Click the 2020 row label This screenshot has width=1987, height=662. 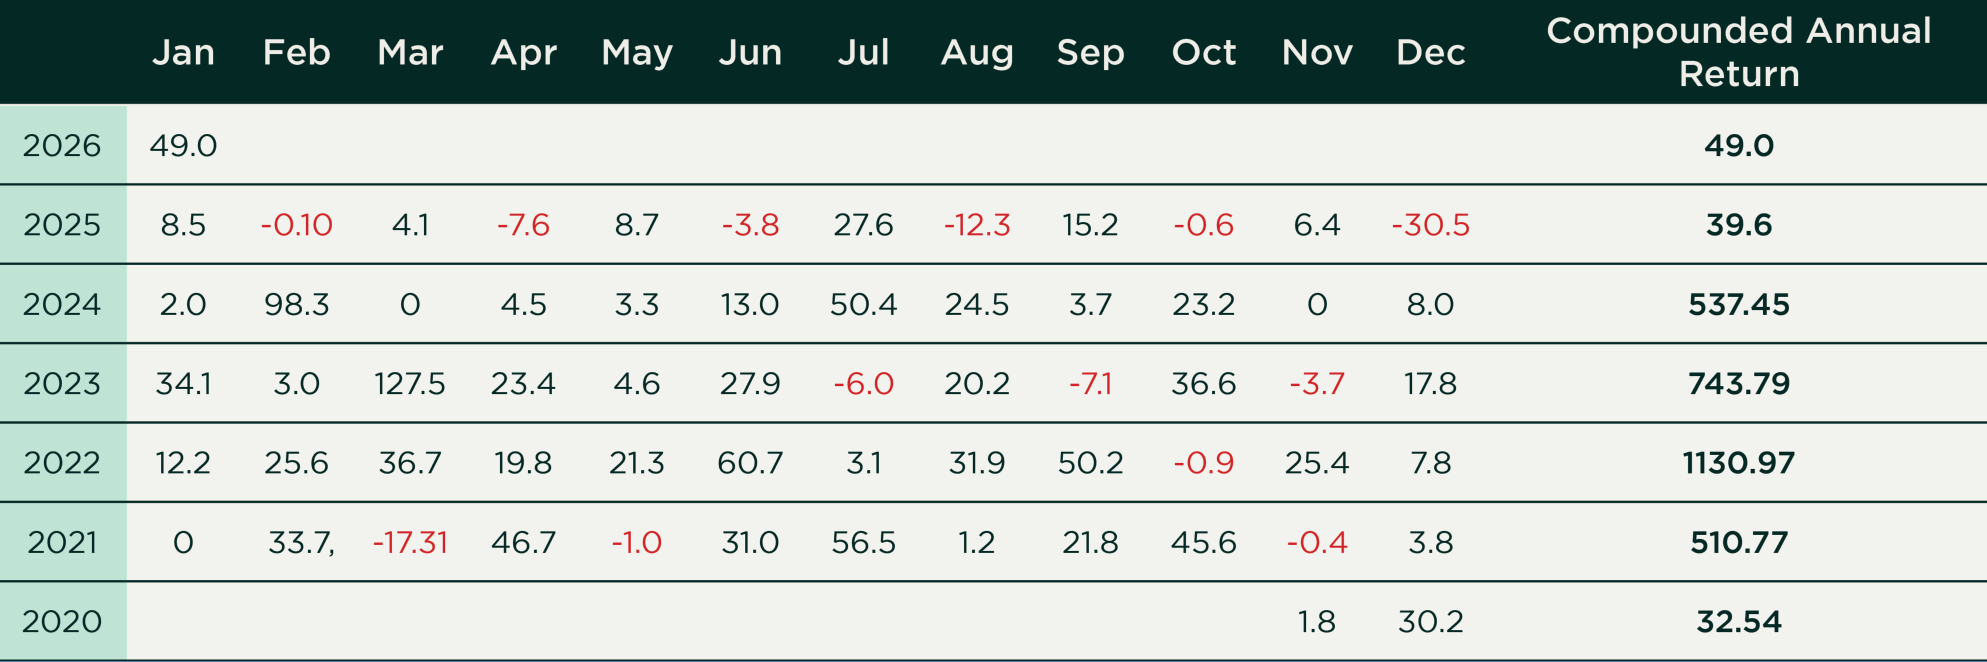tap(62, 622)
